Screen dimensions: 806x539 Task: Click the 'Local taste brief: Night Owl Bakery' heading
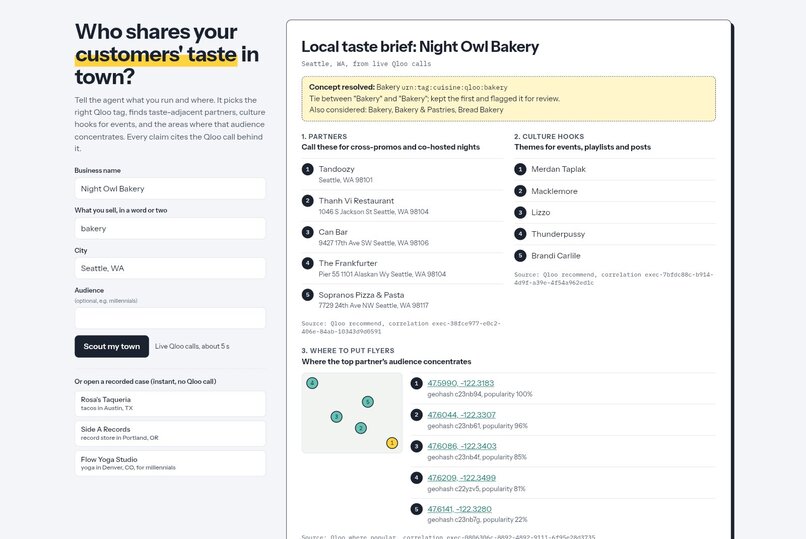click(x=420, y=47)
